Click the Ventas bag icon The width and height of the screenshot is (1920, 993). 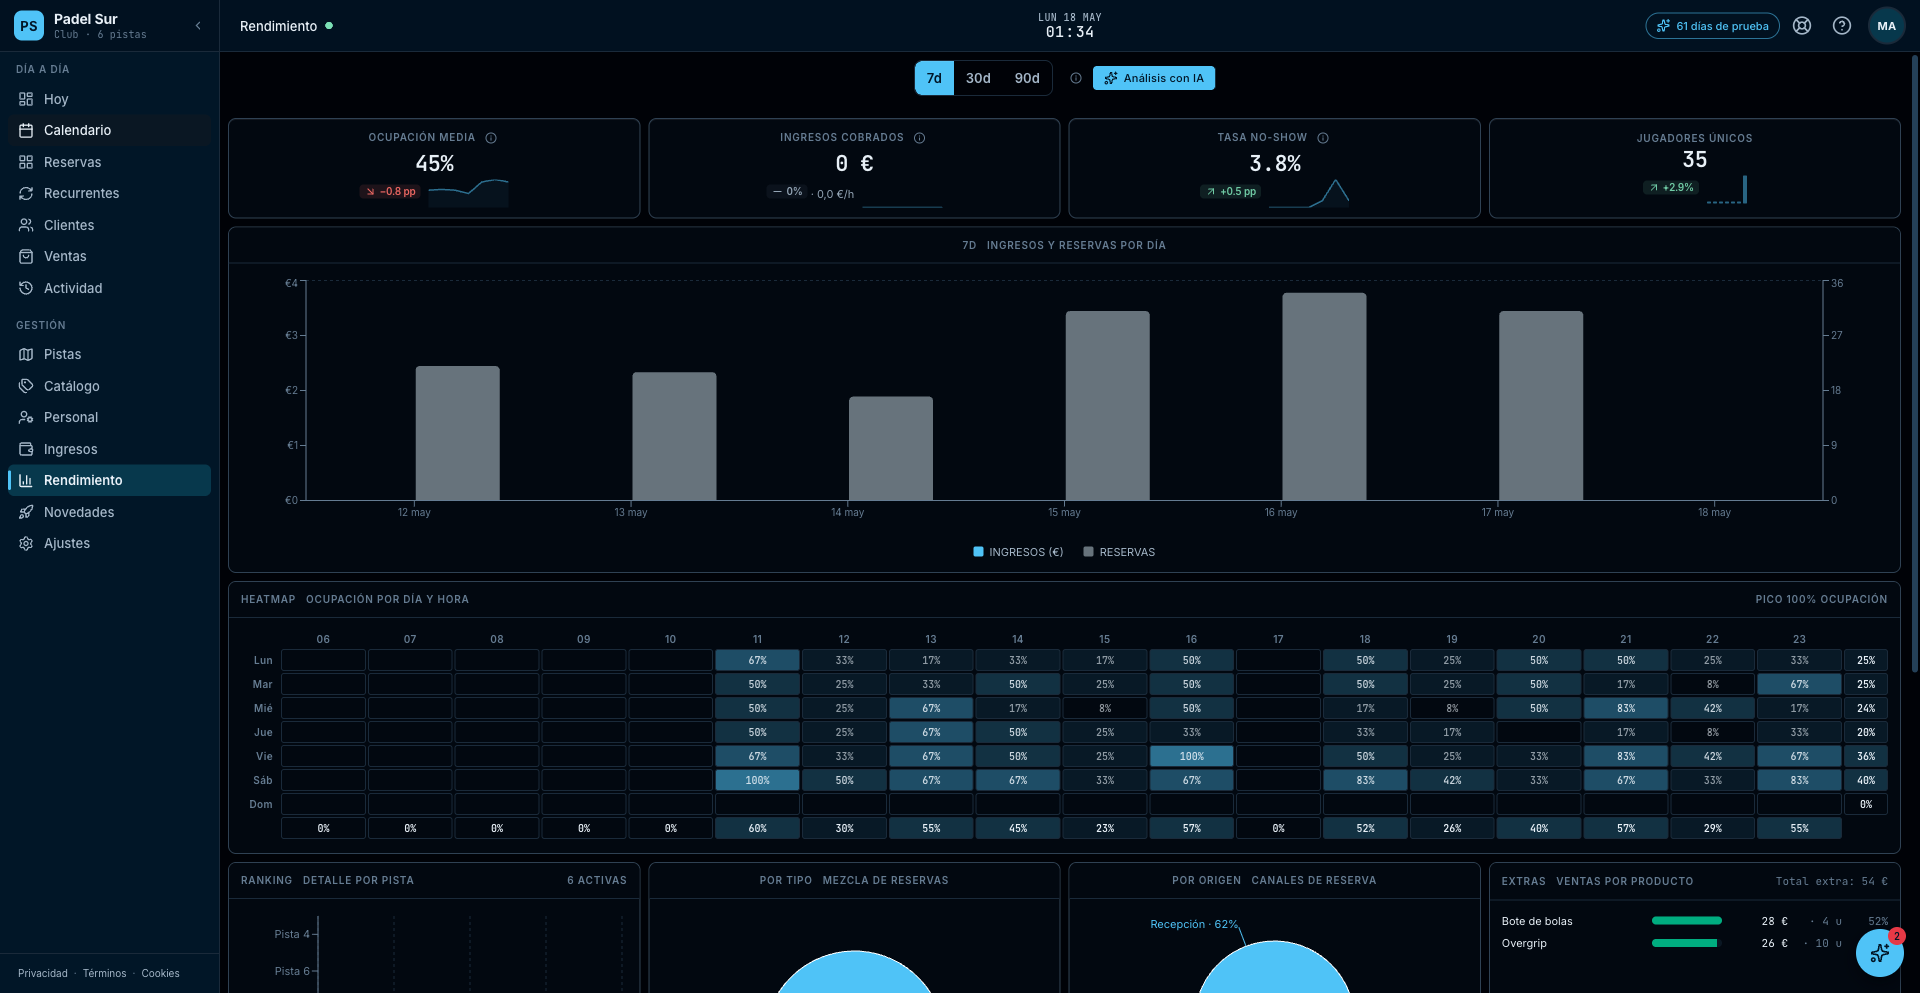point(26,256)
